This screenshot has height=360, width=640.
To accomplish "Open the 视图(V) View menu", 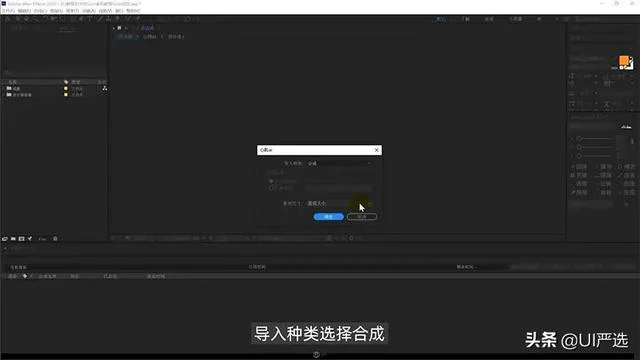I will click(x=105, y=11).
